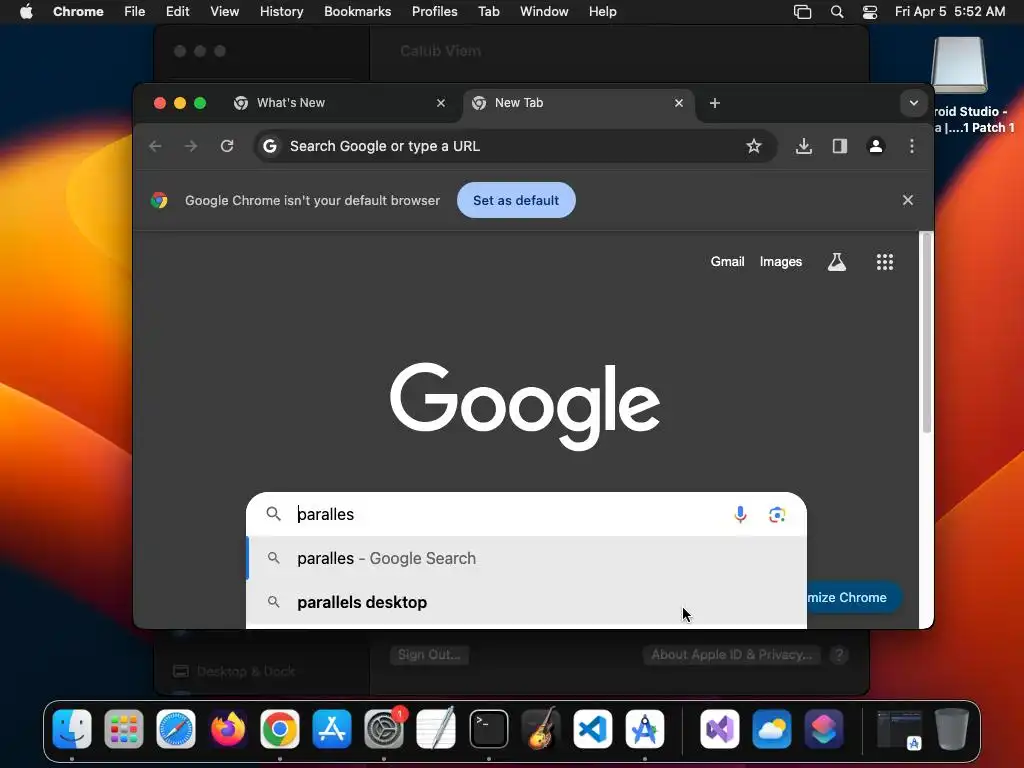Open Shortcuts app from the Dock
Image resolution: width=1024 pixels, height=768 pixels.
coord(824,729)
